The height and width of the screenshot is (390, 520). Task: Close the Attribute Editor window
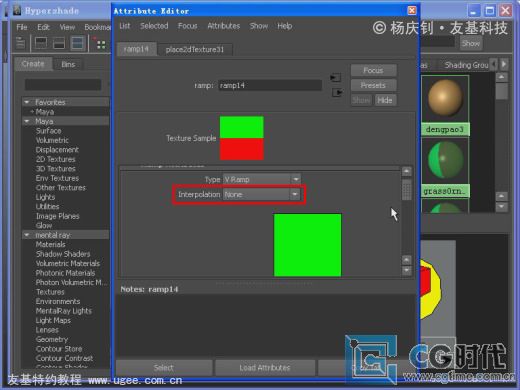(412, 11)
